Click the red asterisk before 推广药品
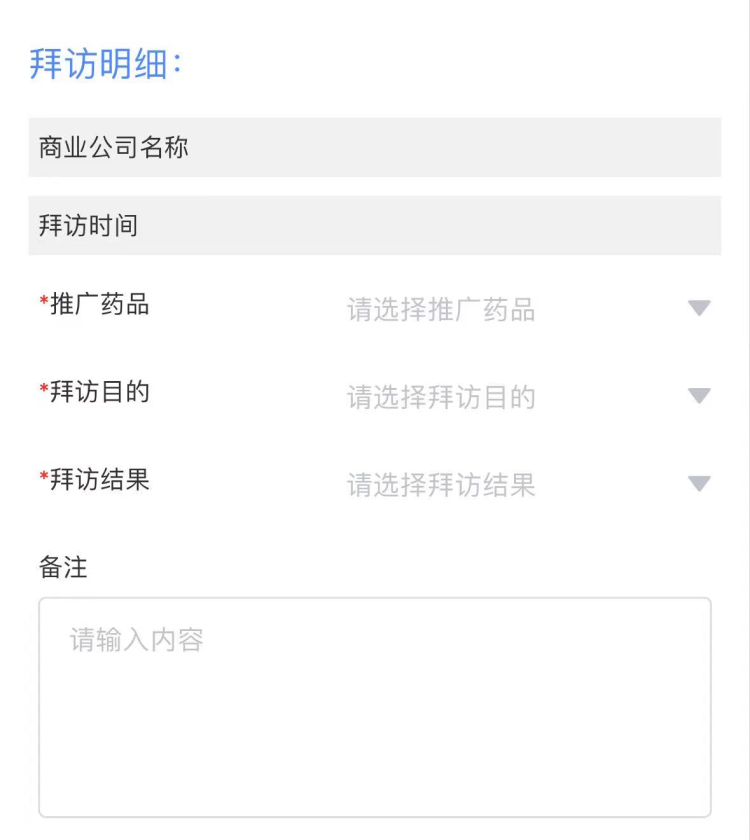This screenshot has height=840, width=750. point(44,299)
